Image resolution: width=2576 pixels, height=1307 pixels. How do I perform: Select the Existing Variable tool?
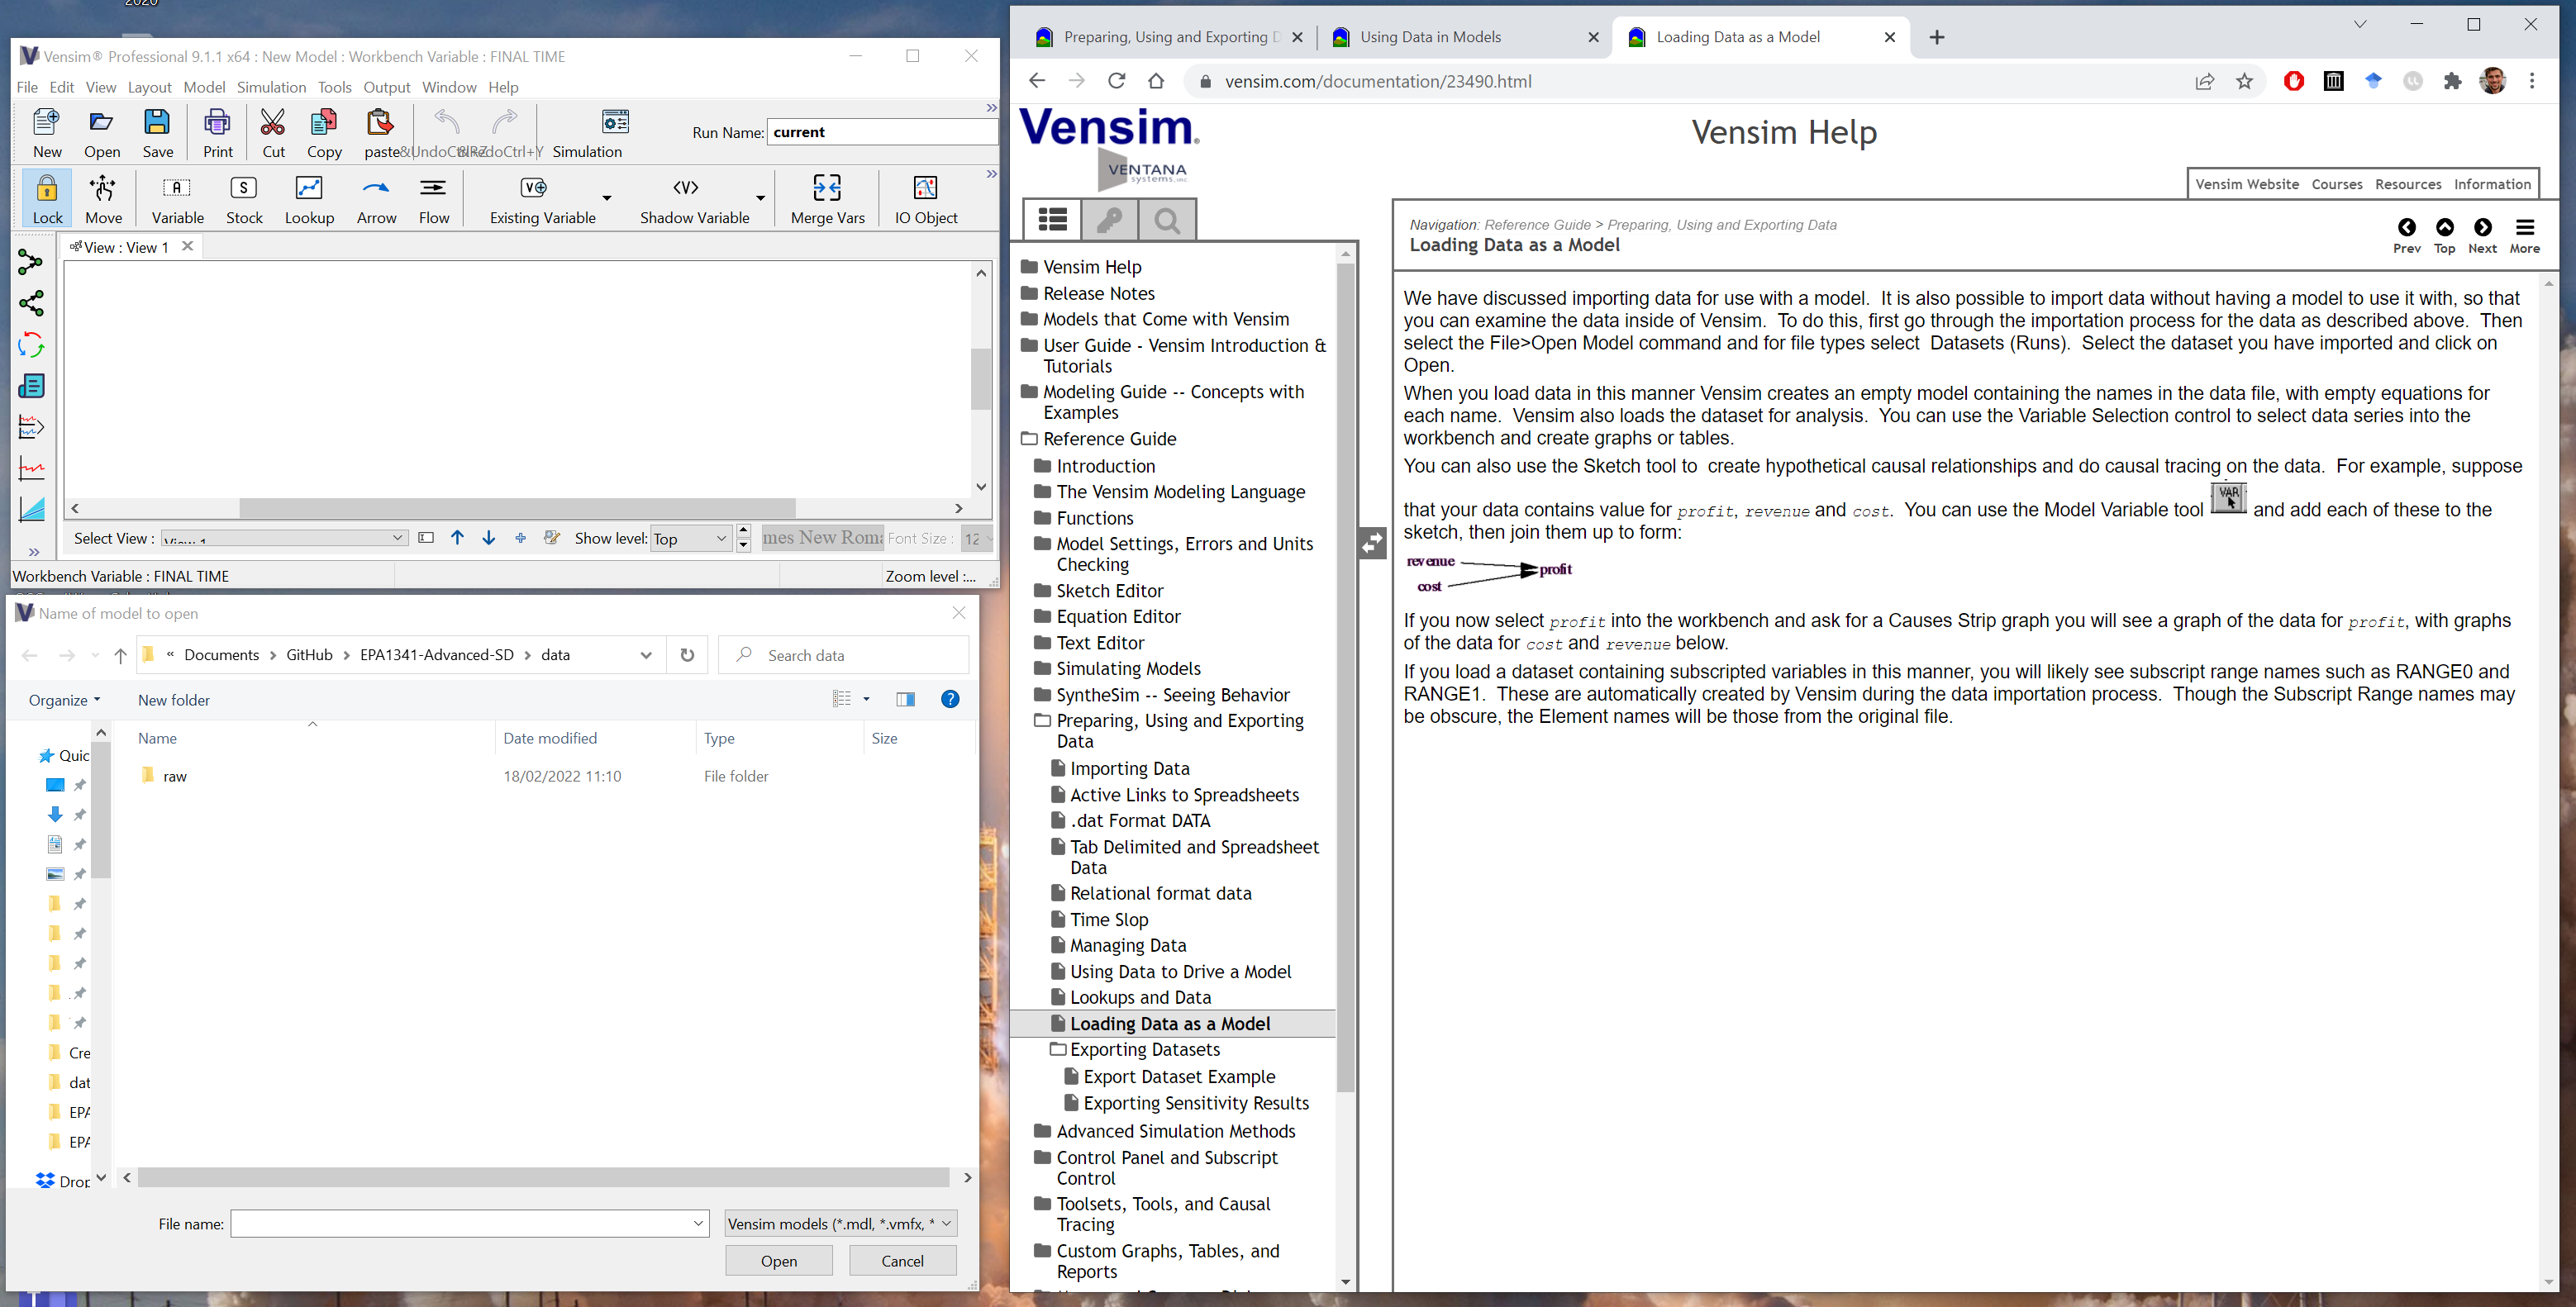[542, 198]
